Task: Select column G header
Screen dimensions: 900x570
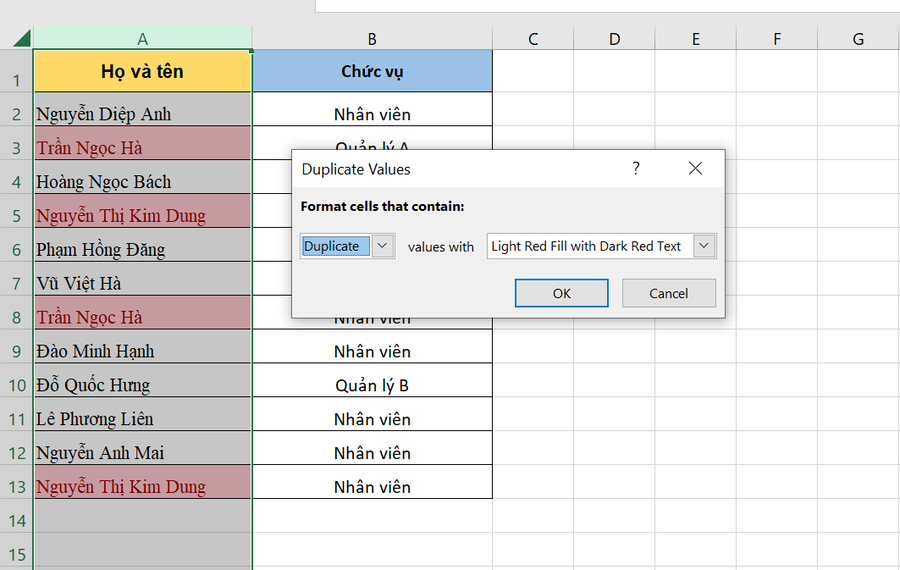Action: 858,39
